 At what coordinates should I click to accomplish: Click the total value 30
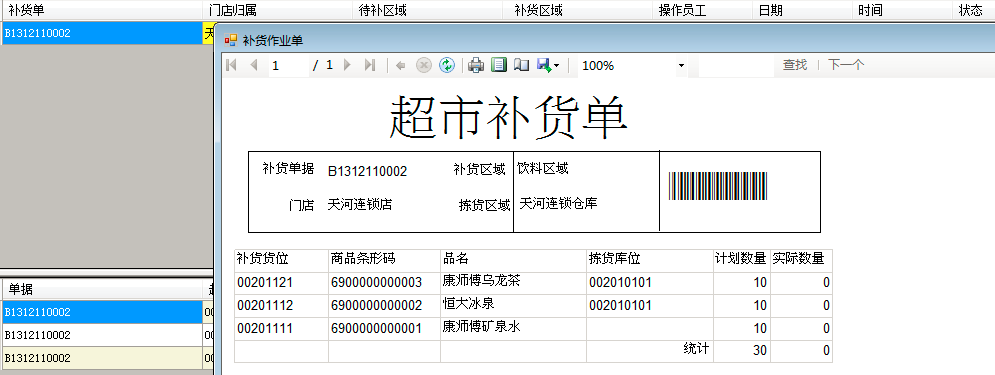(760, 351)
